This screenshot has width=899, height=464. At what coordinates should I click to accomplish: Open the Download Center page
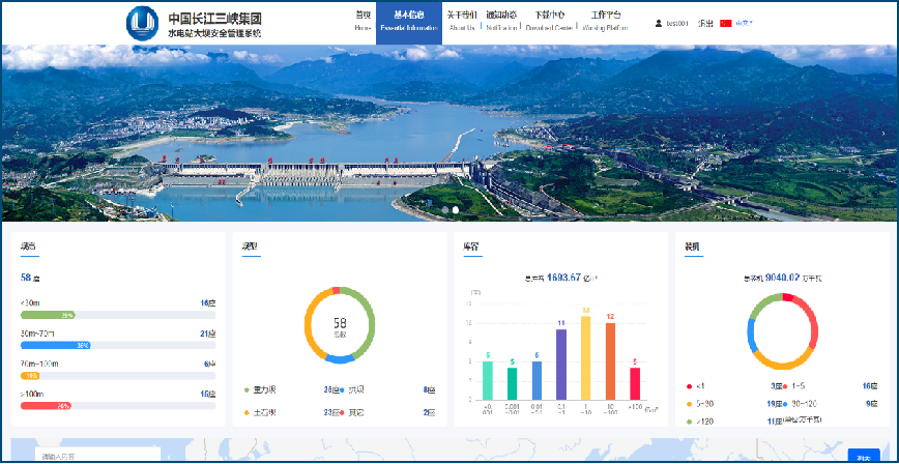[x=550, y=21]
